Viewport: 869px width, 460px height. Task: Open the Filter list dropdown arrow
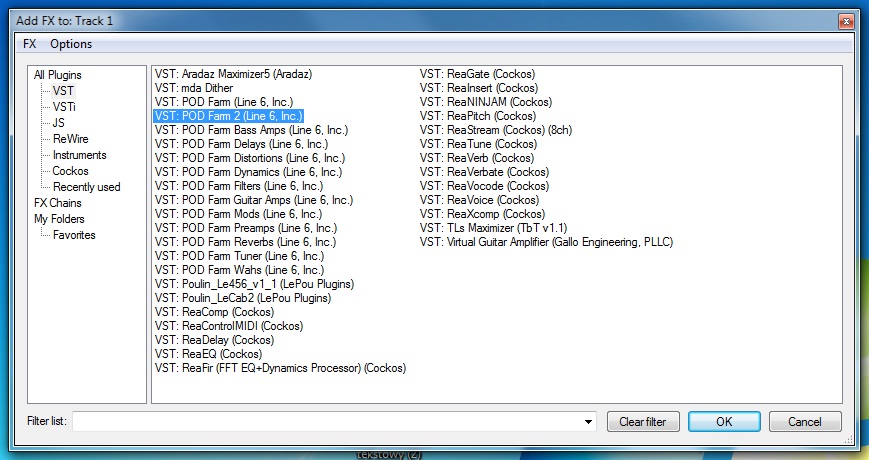pos(588,422)
